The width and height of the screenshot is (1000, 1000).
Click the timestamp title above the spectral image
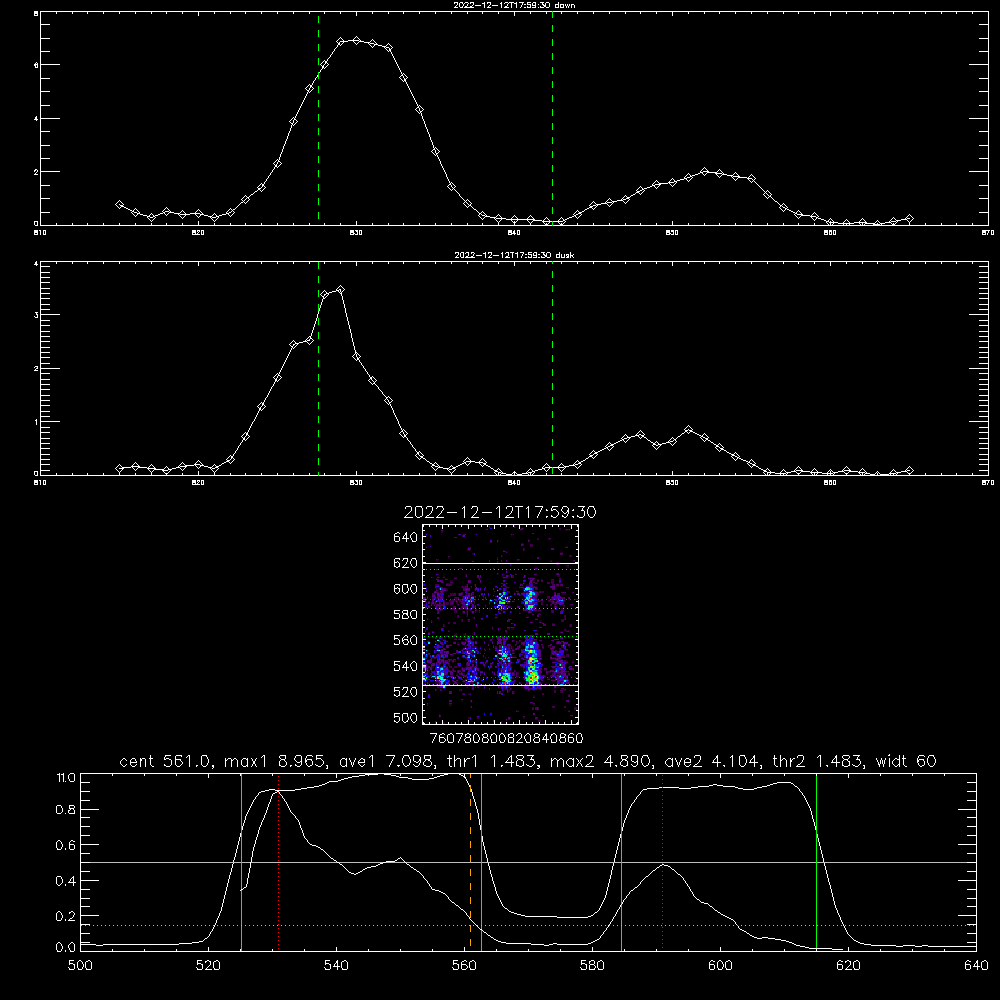pos(500,512)
